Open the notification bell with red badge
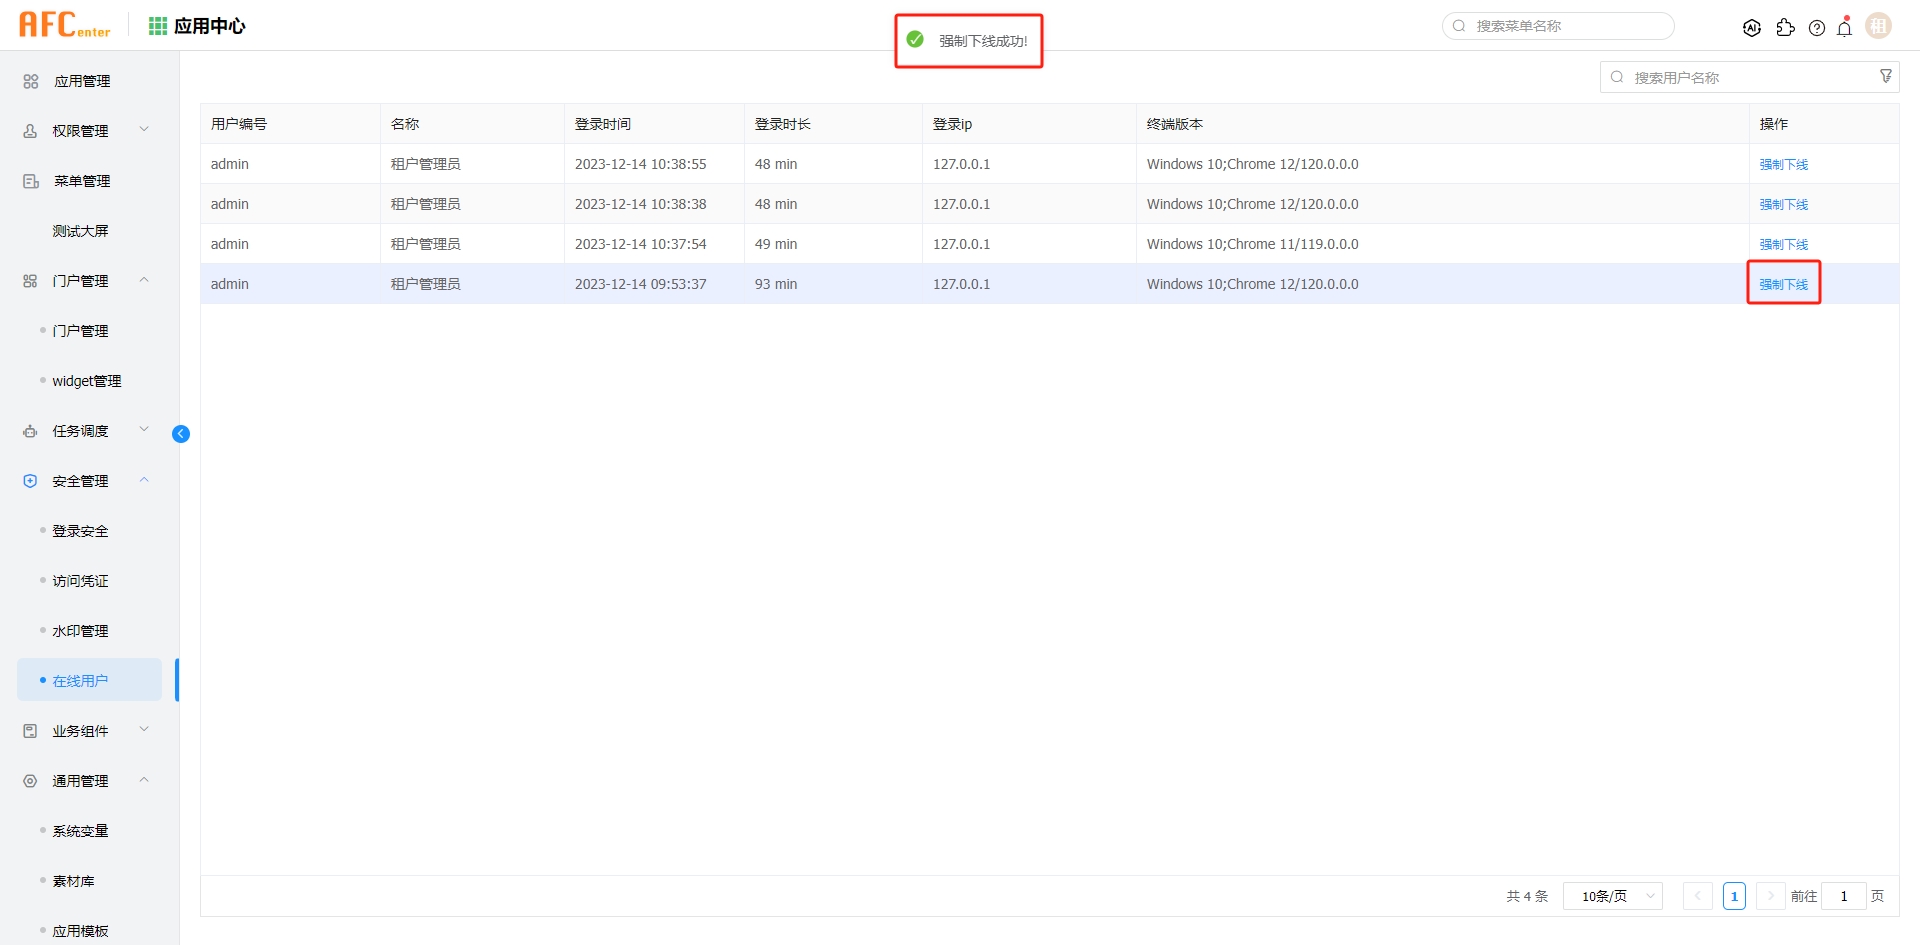The height and width of the screenshot is (945, 1920). point(1844,28)
